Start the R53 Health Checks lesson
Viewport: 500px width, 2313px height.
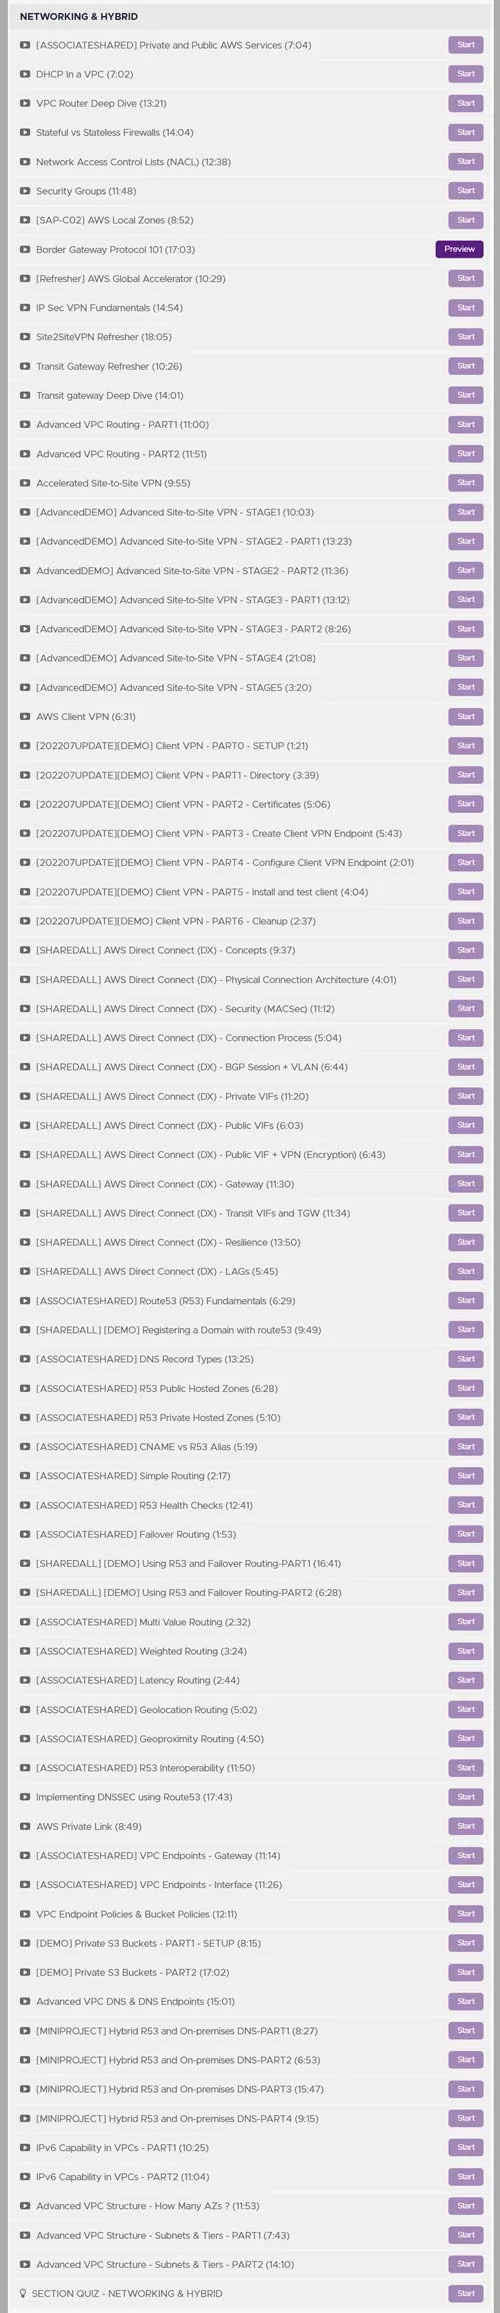tap(466, 1505)
